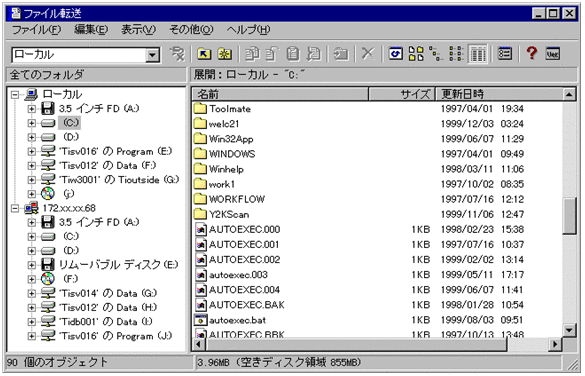Select the local (j:) CD-ROM drive icon

(48, 194)
